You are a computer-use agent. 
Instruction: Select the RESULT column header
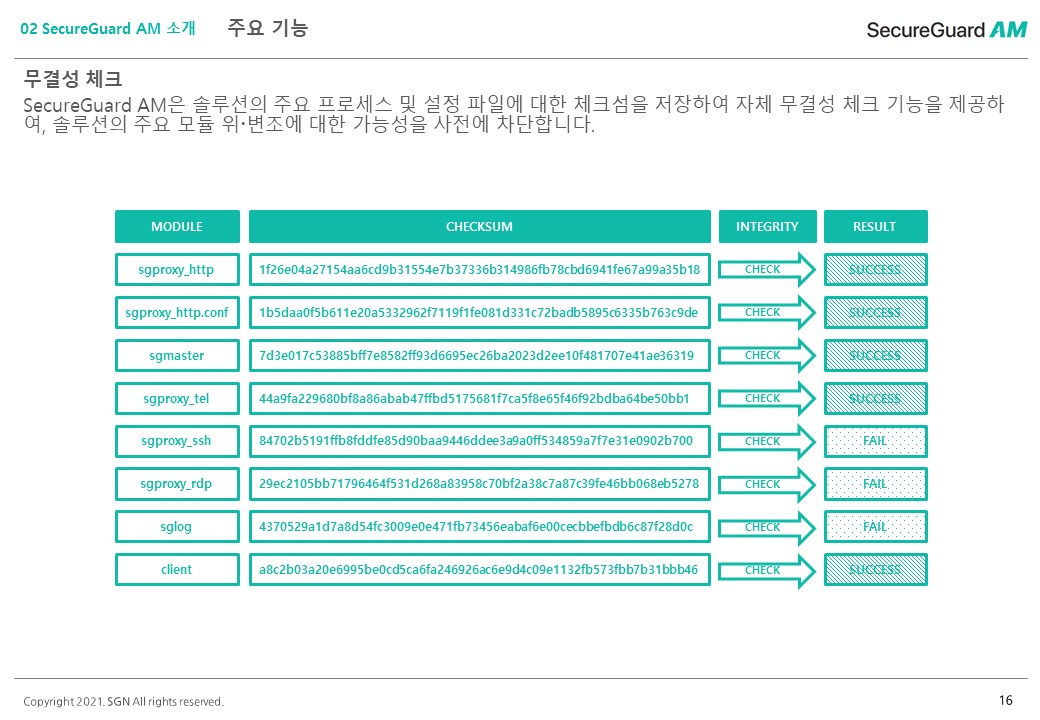(x=876, y=227)
